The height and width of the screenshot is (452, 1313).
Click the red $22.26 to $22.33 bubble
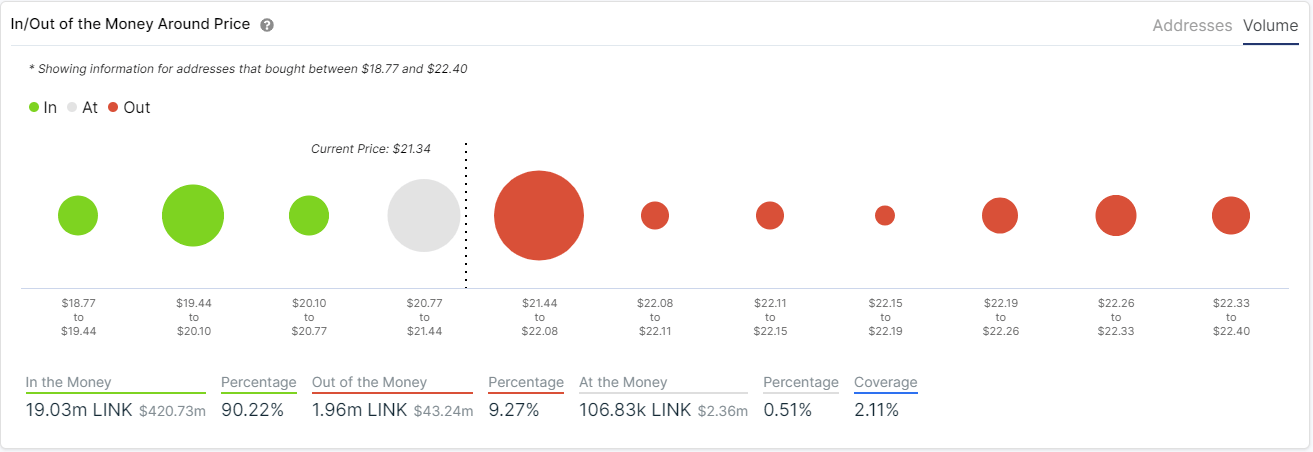[1116, 215]
